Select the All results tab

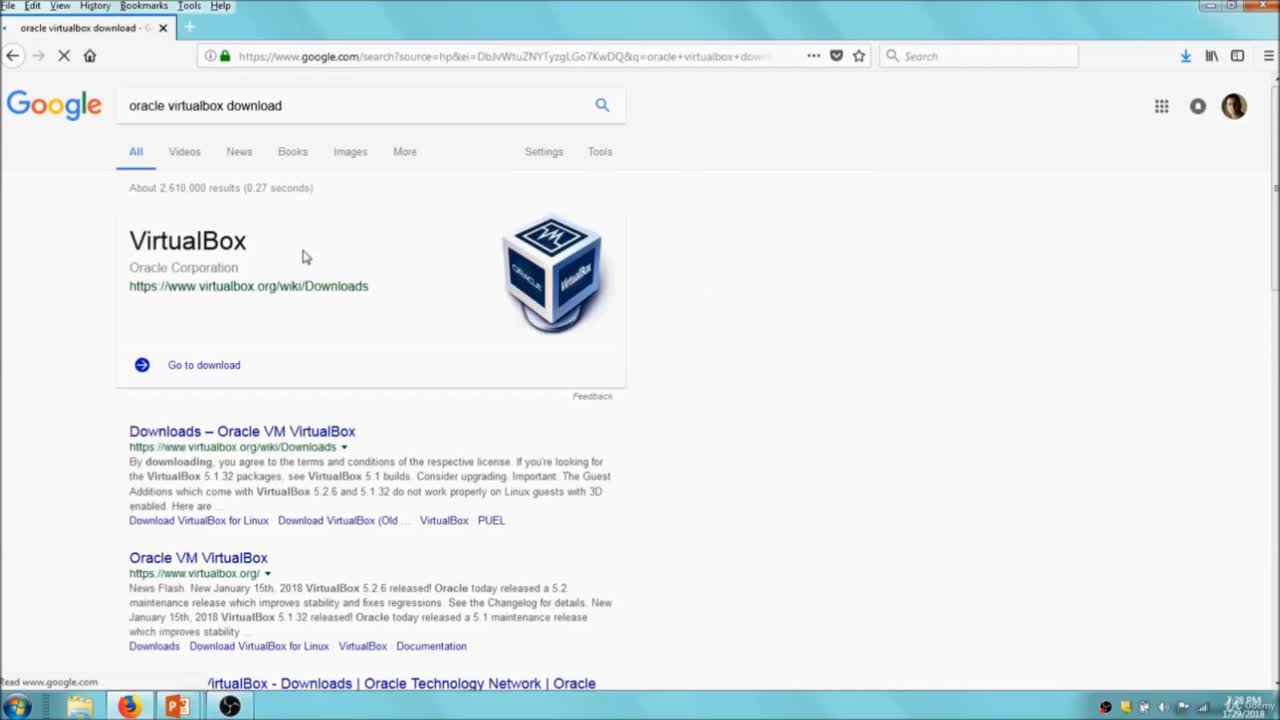click(x=136, y=152)
